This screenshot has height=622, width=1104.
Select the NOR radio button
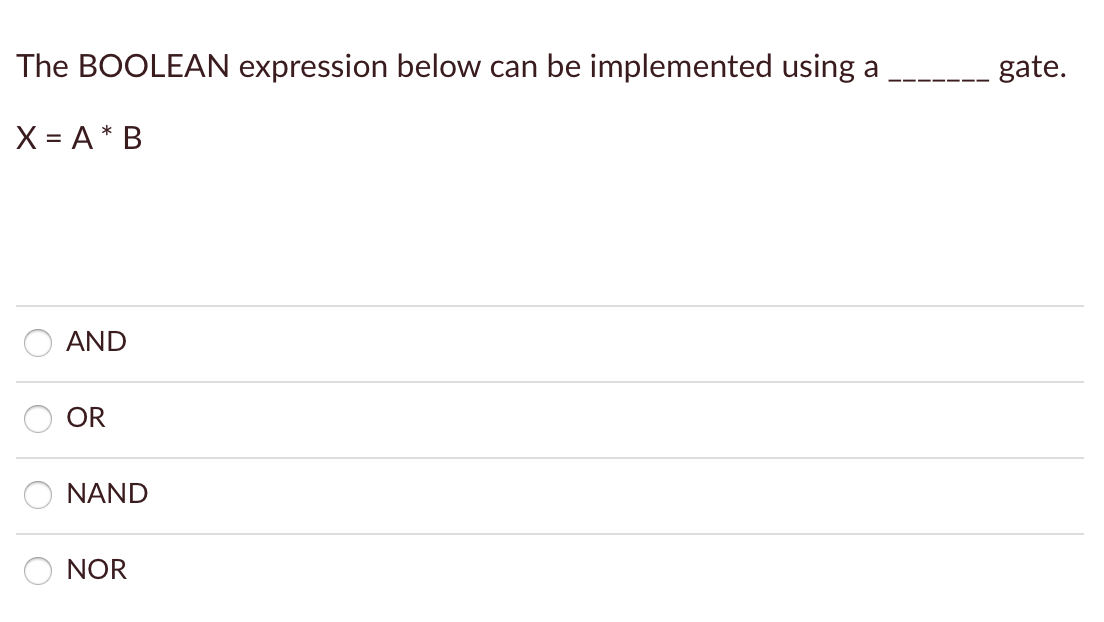coord(37,570)
